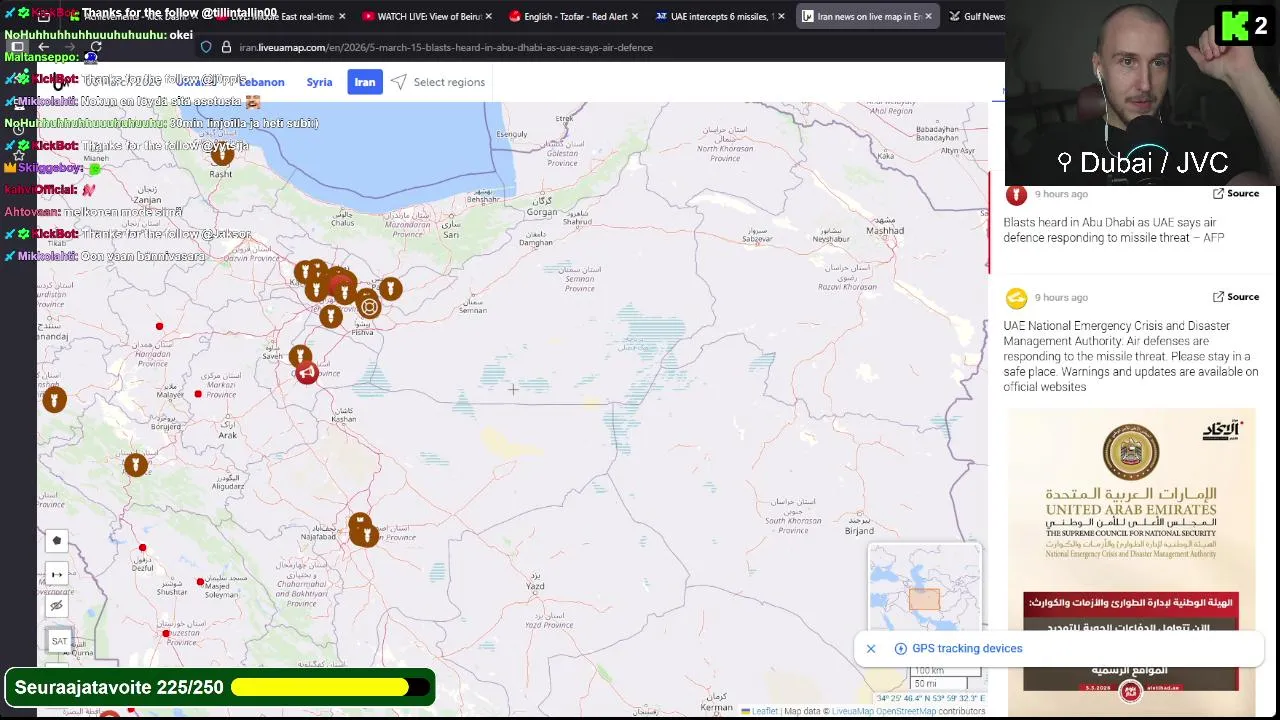Click the red dot near Masjed Soleyman
The height and width of the screenshot is (720, 1280).
pyautogui.click(x=200, y=582)
